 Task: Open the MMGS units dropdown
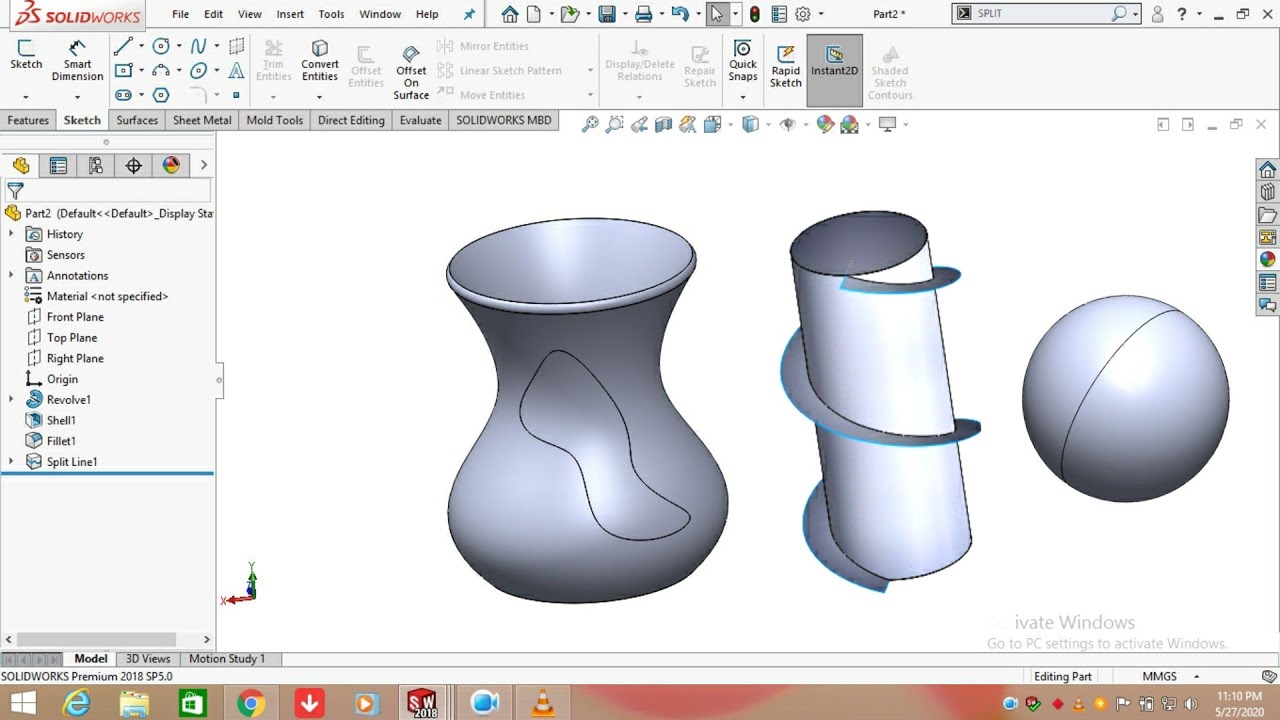(1196, 677)
